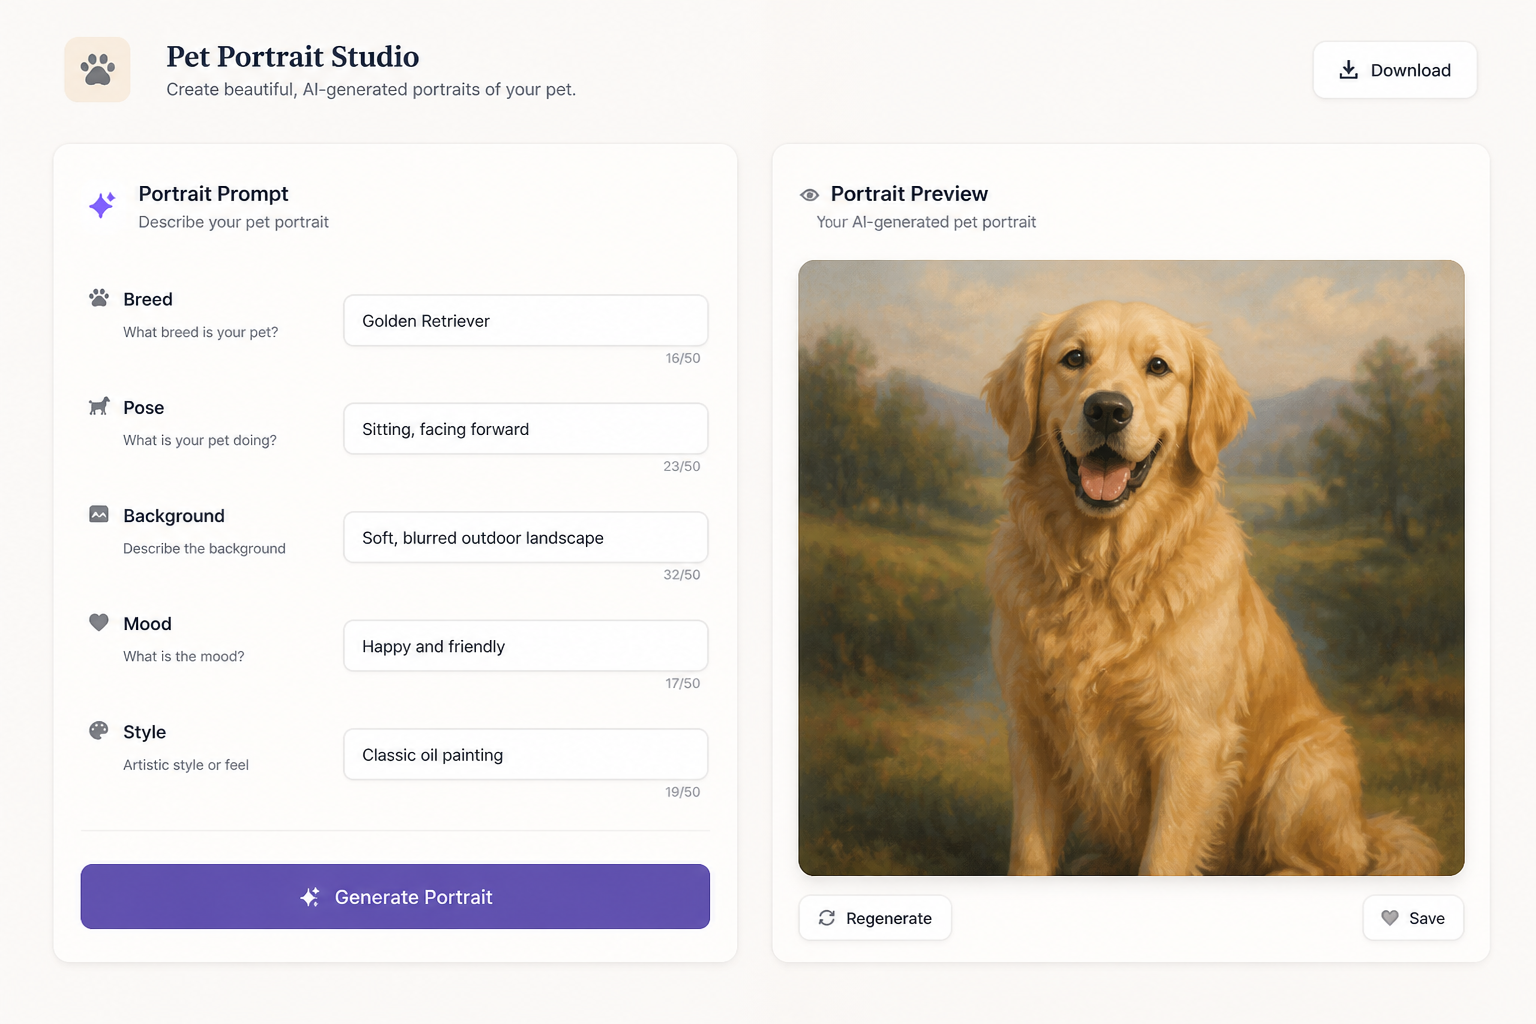Click the heart icon next to Mood

click(99, 622)
